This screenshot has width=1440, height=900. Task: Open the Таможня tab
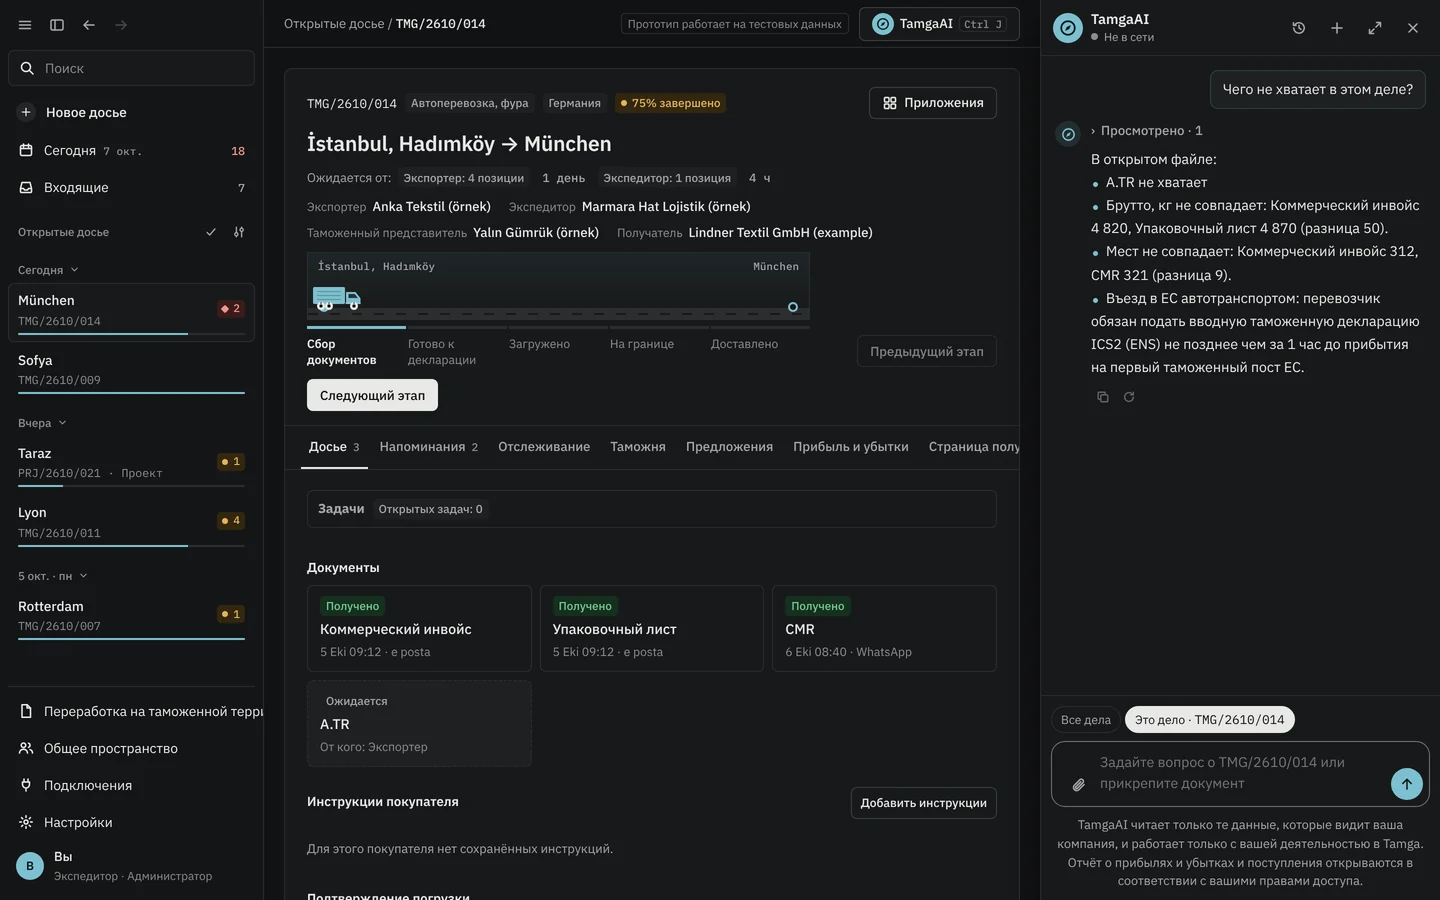point(638,447)
